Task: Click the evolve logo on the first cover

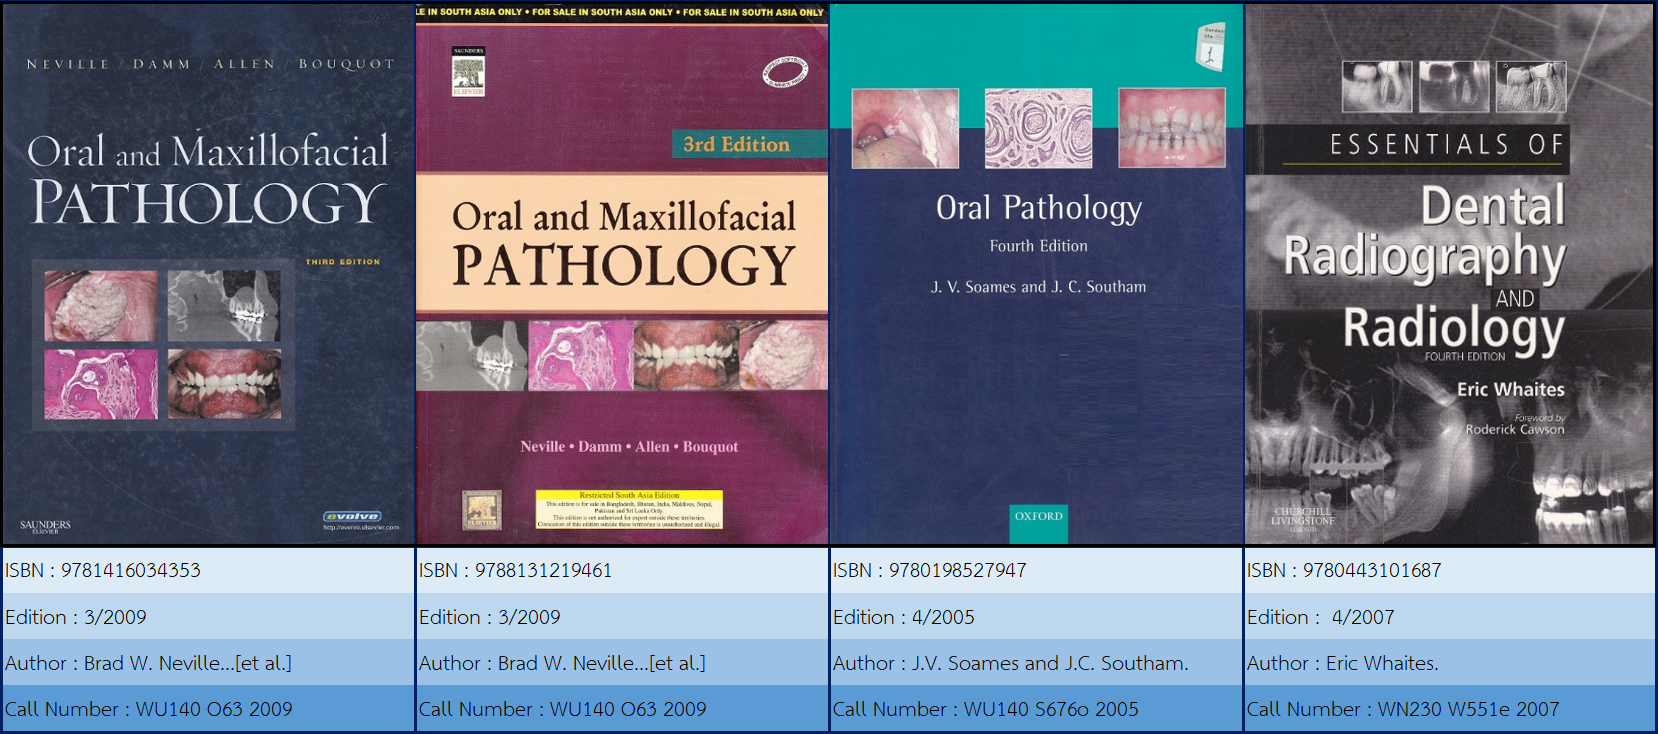Action: coord(352,517)
